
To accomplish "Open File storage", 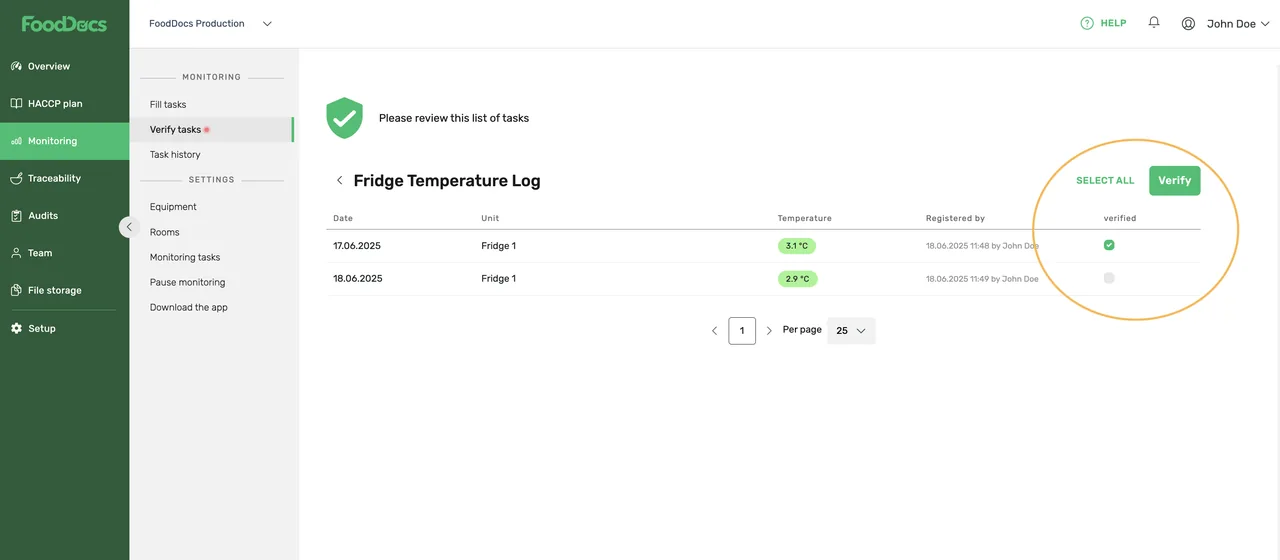I will (x=64, y=290).
